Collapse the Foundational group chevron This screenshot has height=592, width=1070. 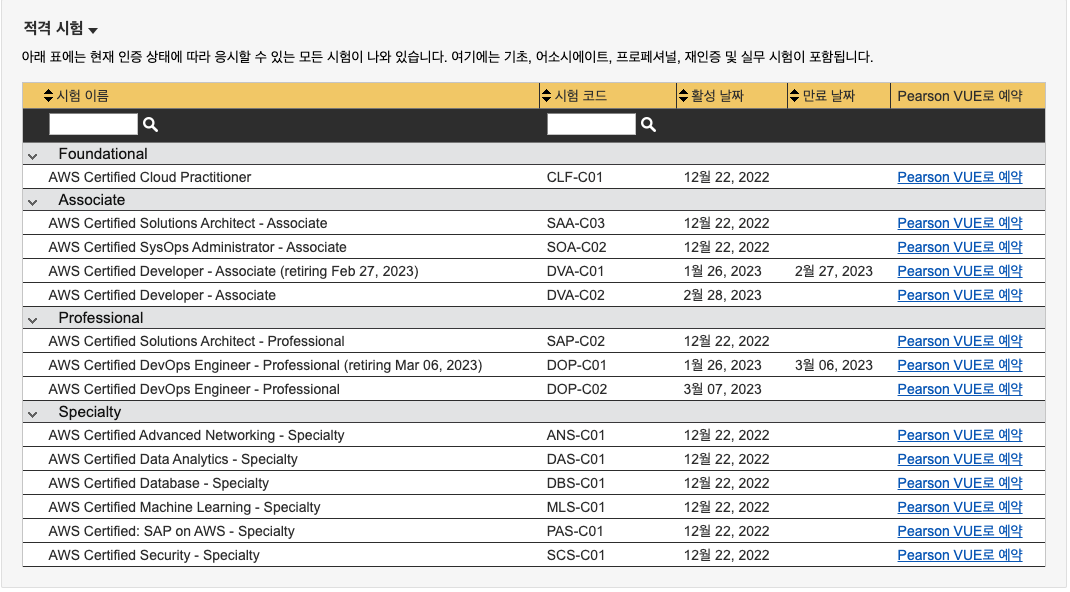32,156
